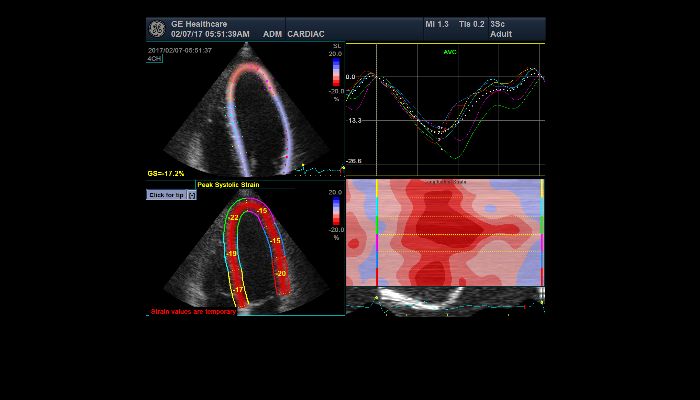Viewport: 700px width, 400px height.
Task: Select the -19 segment strain value
Action: 231,254
